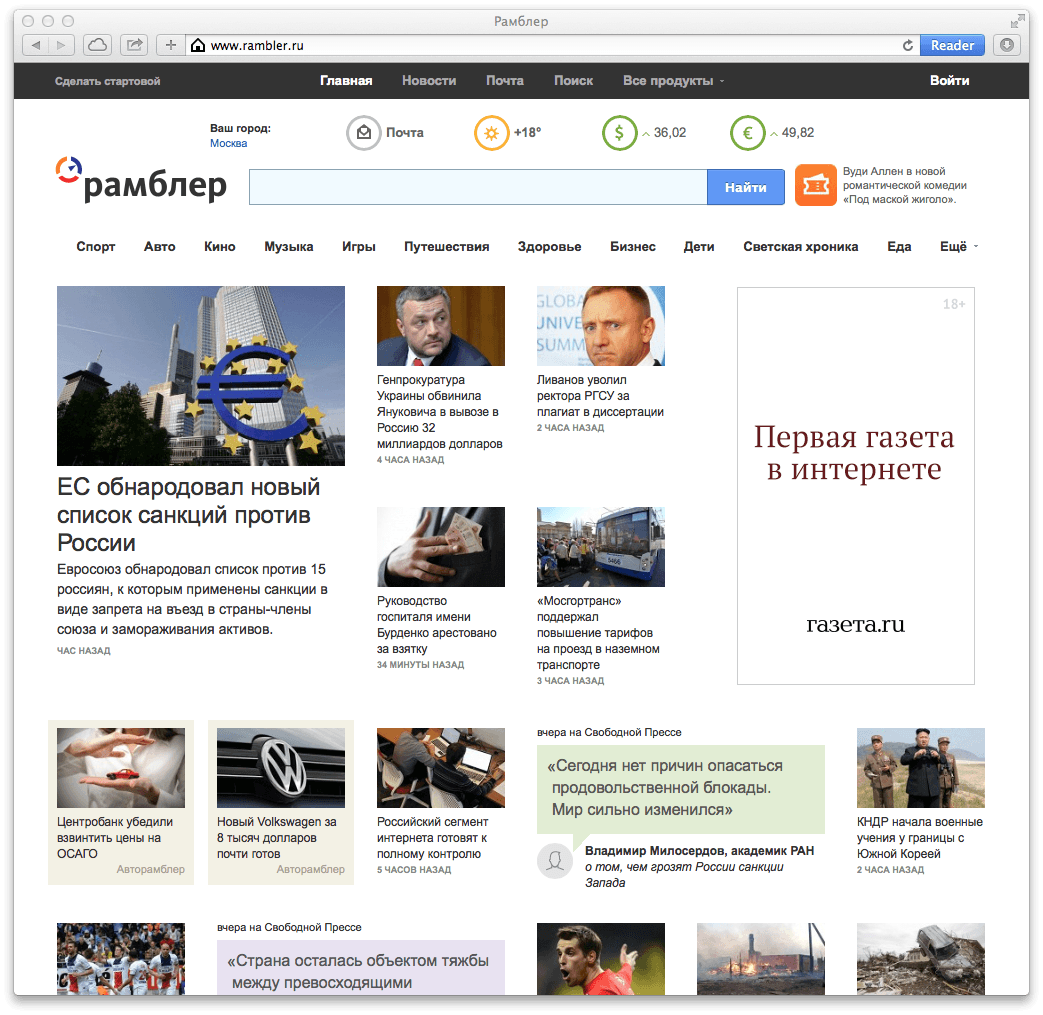Screen dimensions: 1043x1015
Task: Open Новый Volkswagen article thumbnail
Action: pos(281,768)
